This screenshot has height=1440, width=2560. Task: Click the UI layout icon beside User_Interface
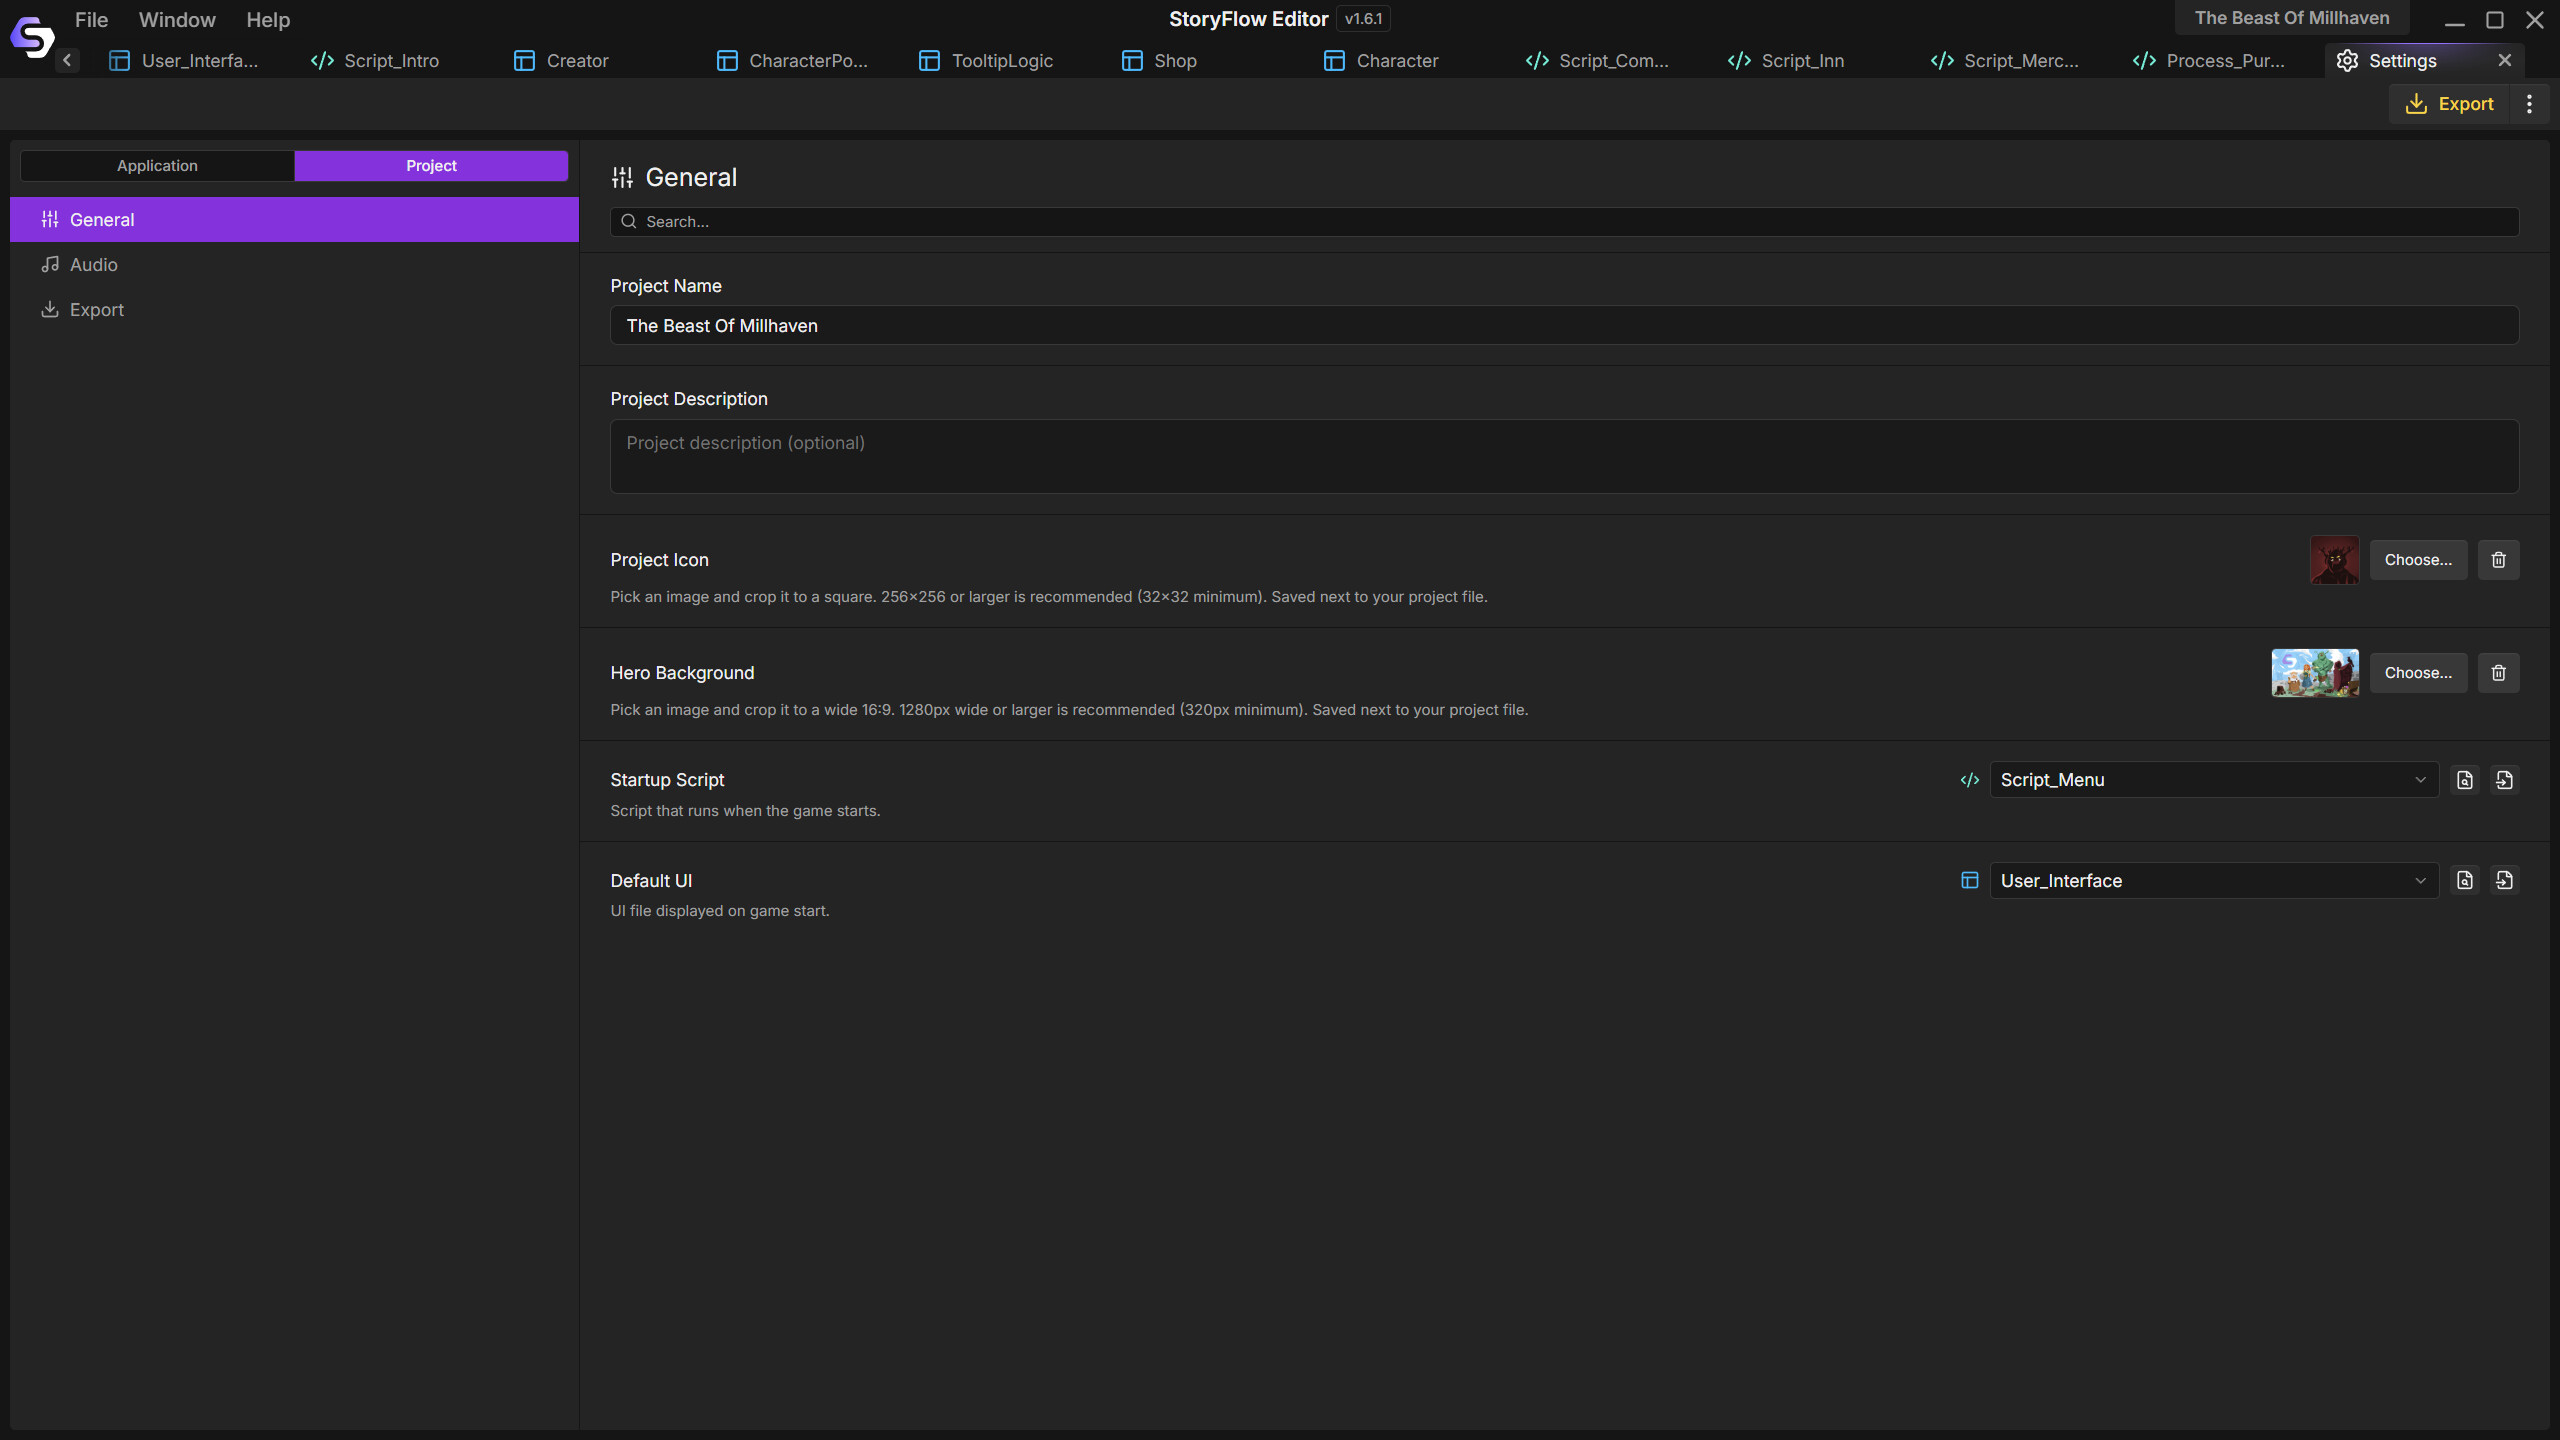pos(1970,880)
